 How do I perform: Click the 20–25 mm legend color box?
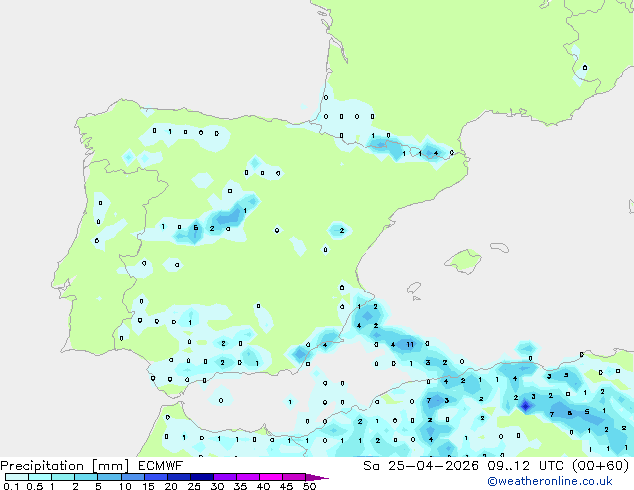(178, 477)
